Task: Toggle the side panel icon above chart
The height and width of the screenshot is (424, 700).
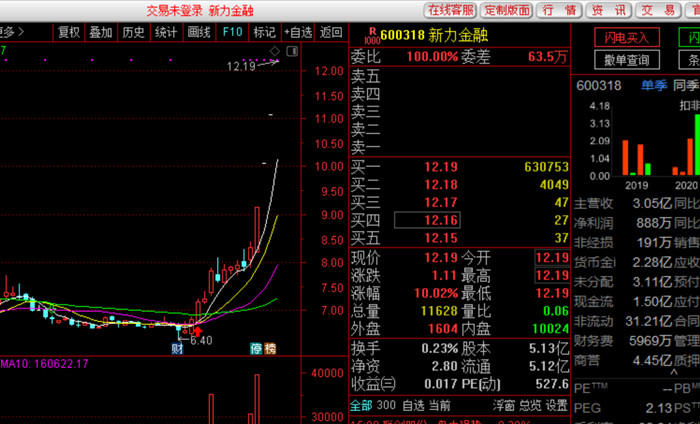Action: point(292,51)
